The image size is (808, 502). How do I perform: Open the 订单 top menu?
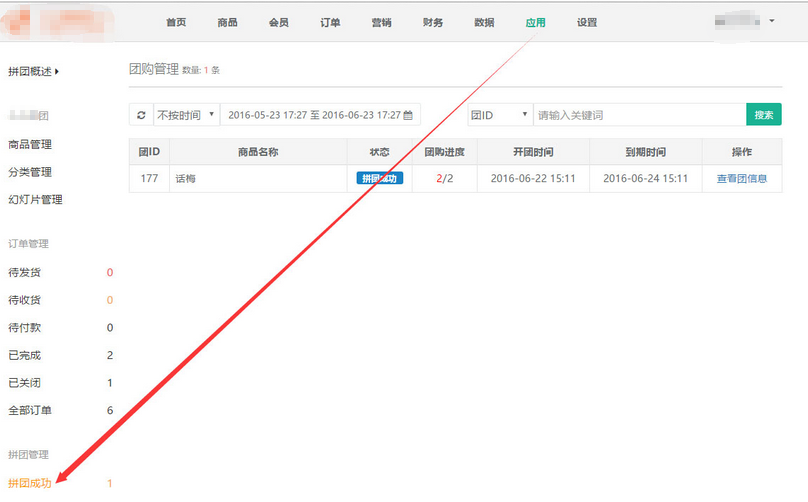click(330, 22)
